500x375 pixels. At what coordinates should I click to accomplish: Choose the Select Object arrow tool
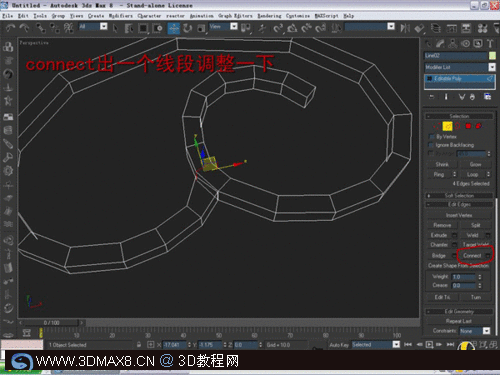coord(115,28)
